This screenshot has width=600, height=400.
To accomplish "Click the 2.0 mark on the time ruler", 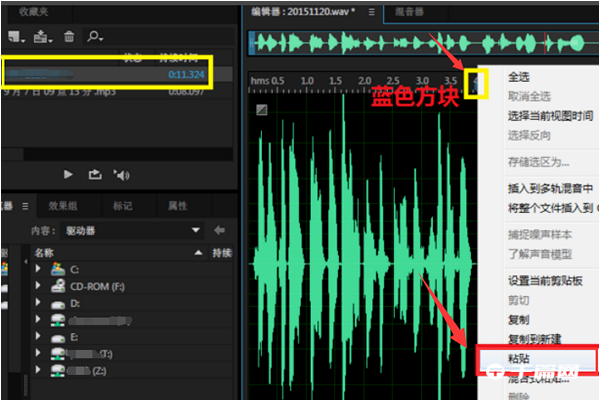I will 364,81.
